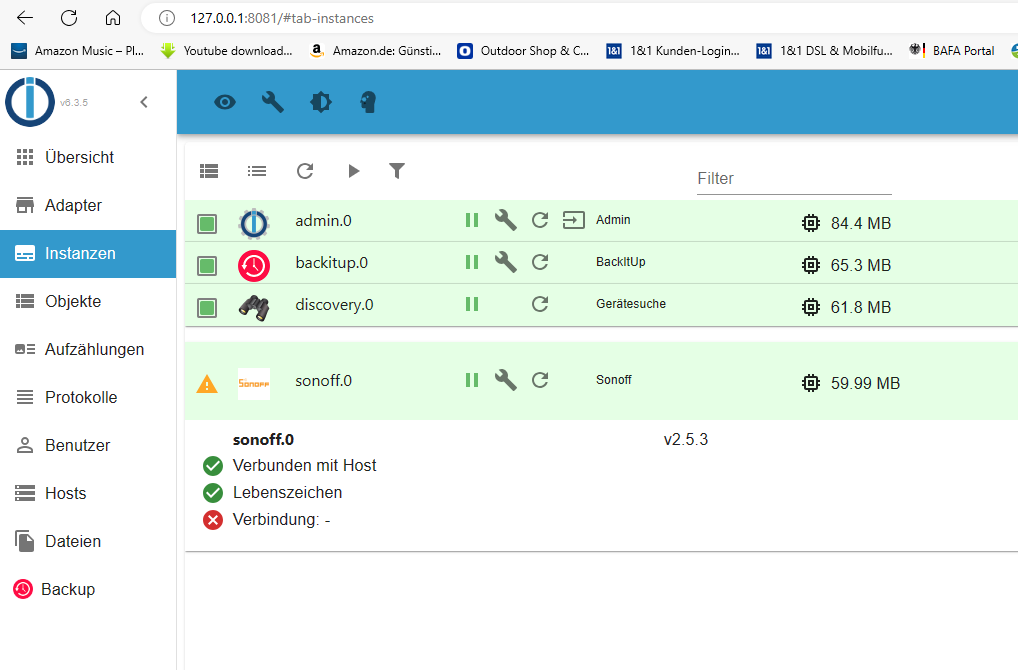Toggle expert mode head icon

pyautogui.click(x=368, y=102)
